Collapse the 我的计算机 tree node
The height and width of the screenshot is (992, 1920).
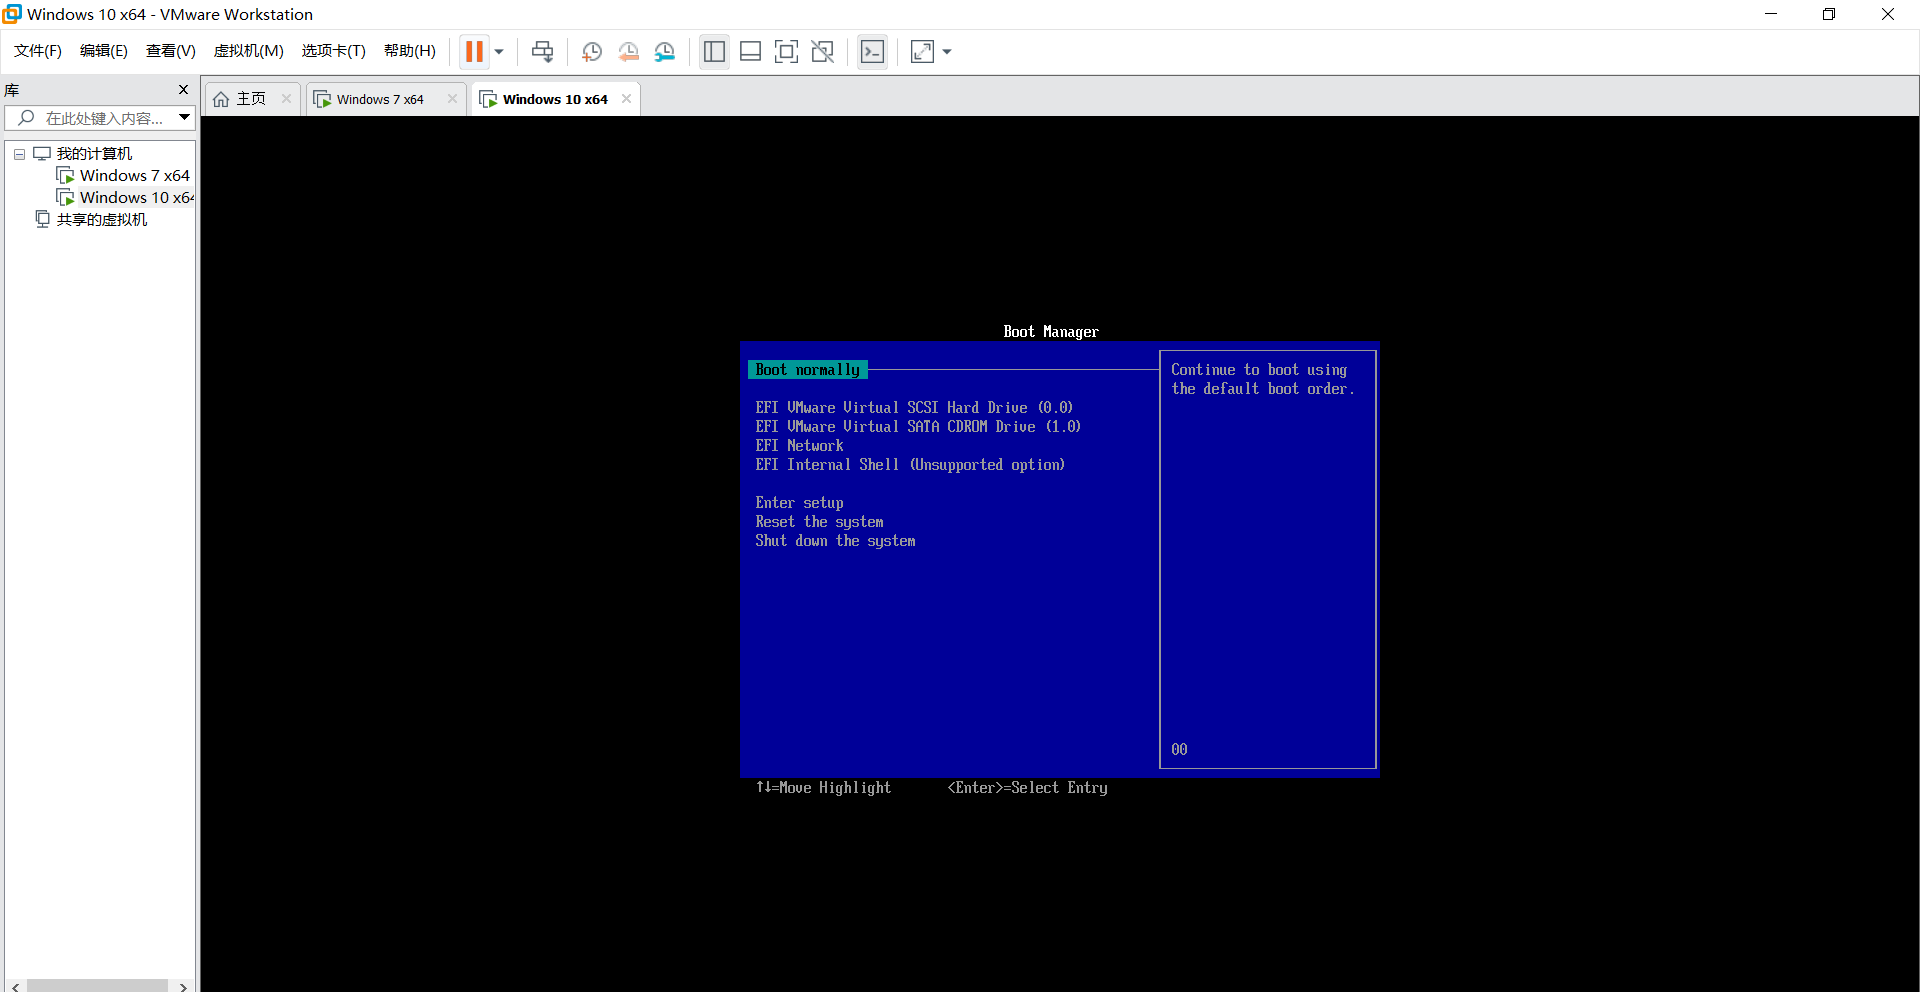click(18, 153)
